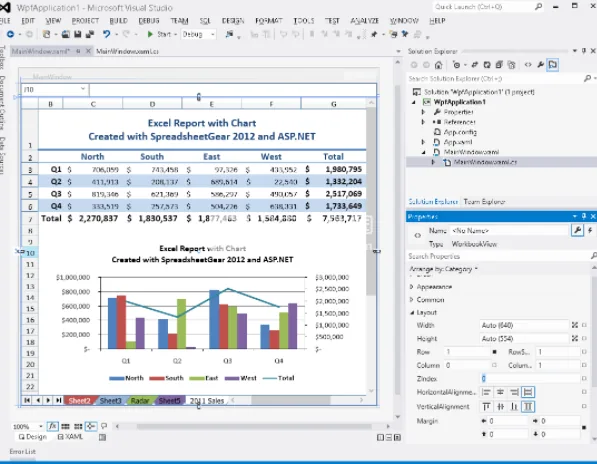Toggle the Preview Selected Items icon
597x464 pixels.
552,65
